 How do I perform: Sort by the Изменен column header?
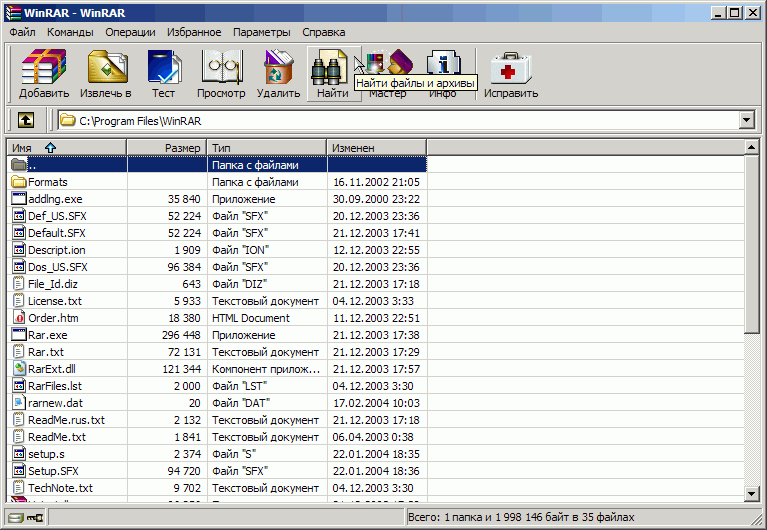[x=377, y=148]
